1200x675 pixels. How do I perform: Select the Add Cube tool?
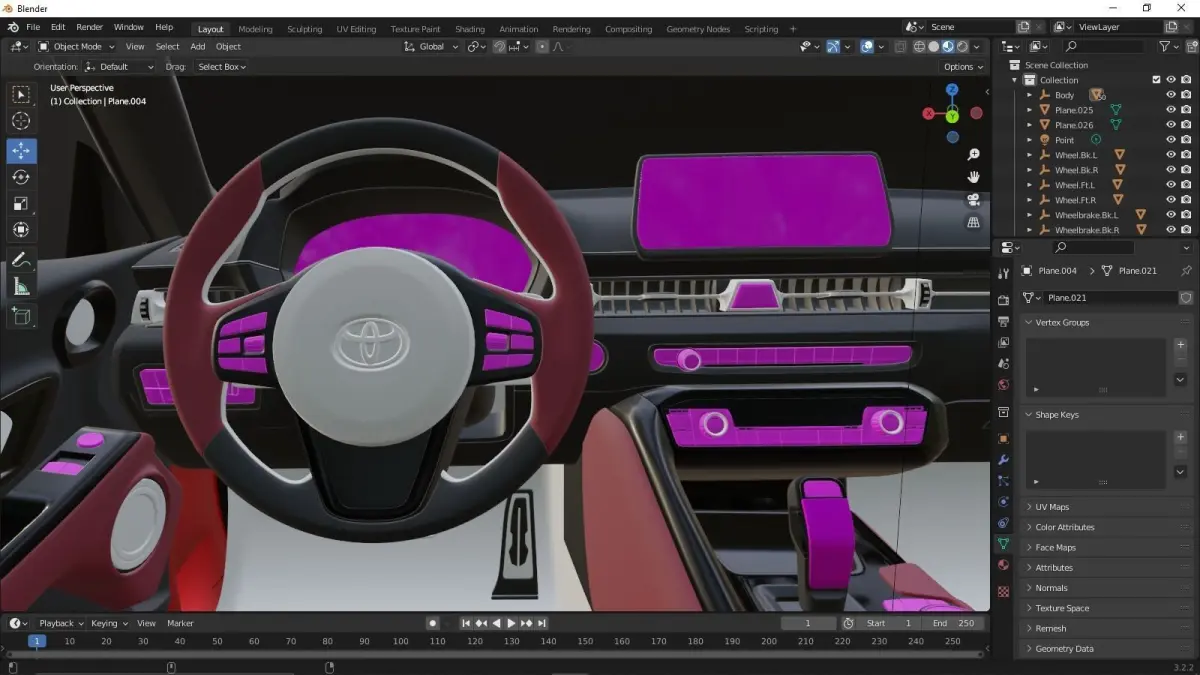point(21,317)
